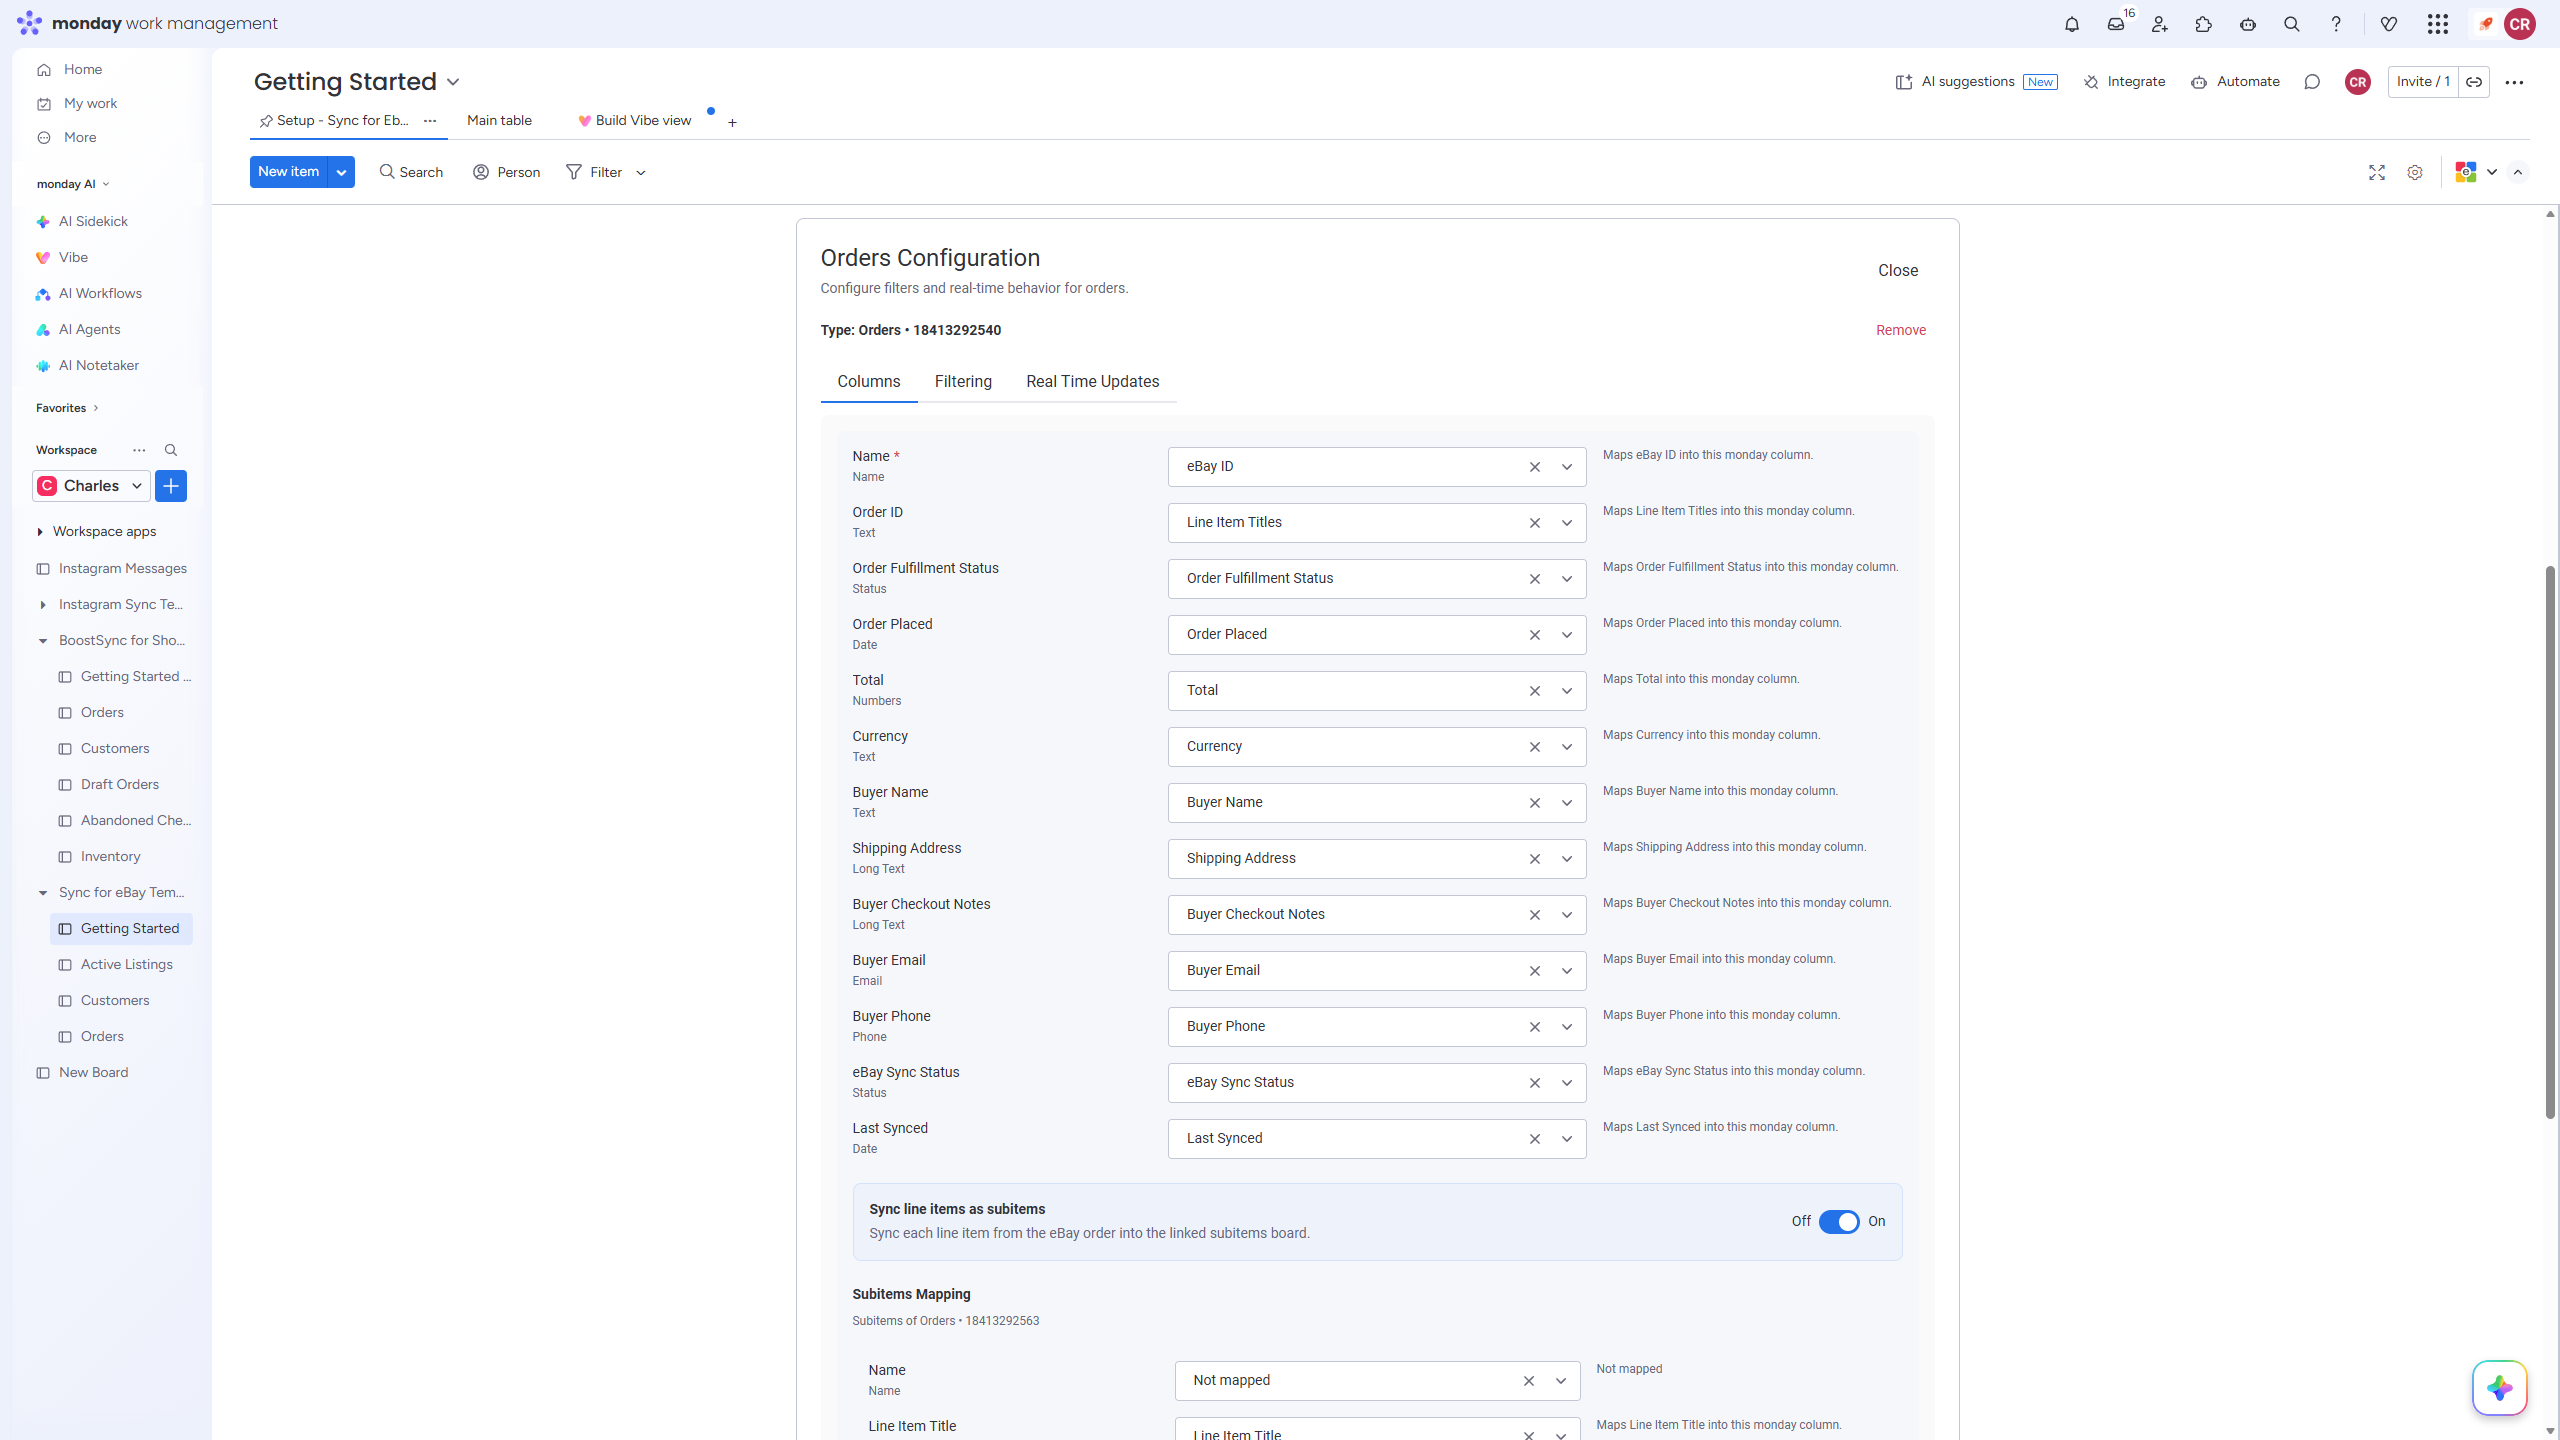Viewport: 2560px width, 1440px height.
Task: Switch to the Real Time Updates tab
Action: [1092, 382]
